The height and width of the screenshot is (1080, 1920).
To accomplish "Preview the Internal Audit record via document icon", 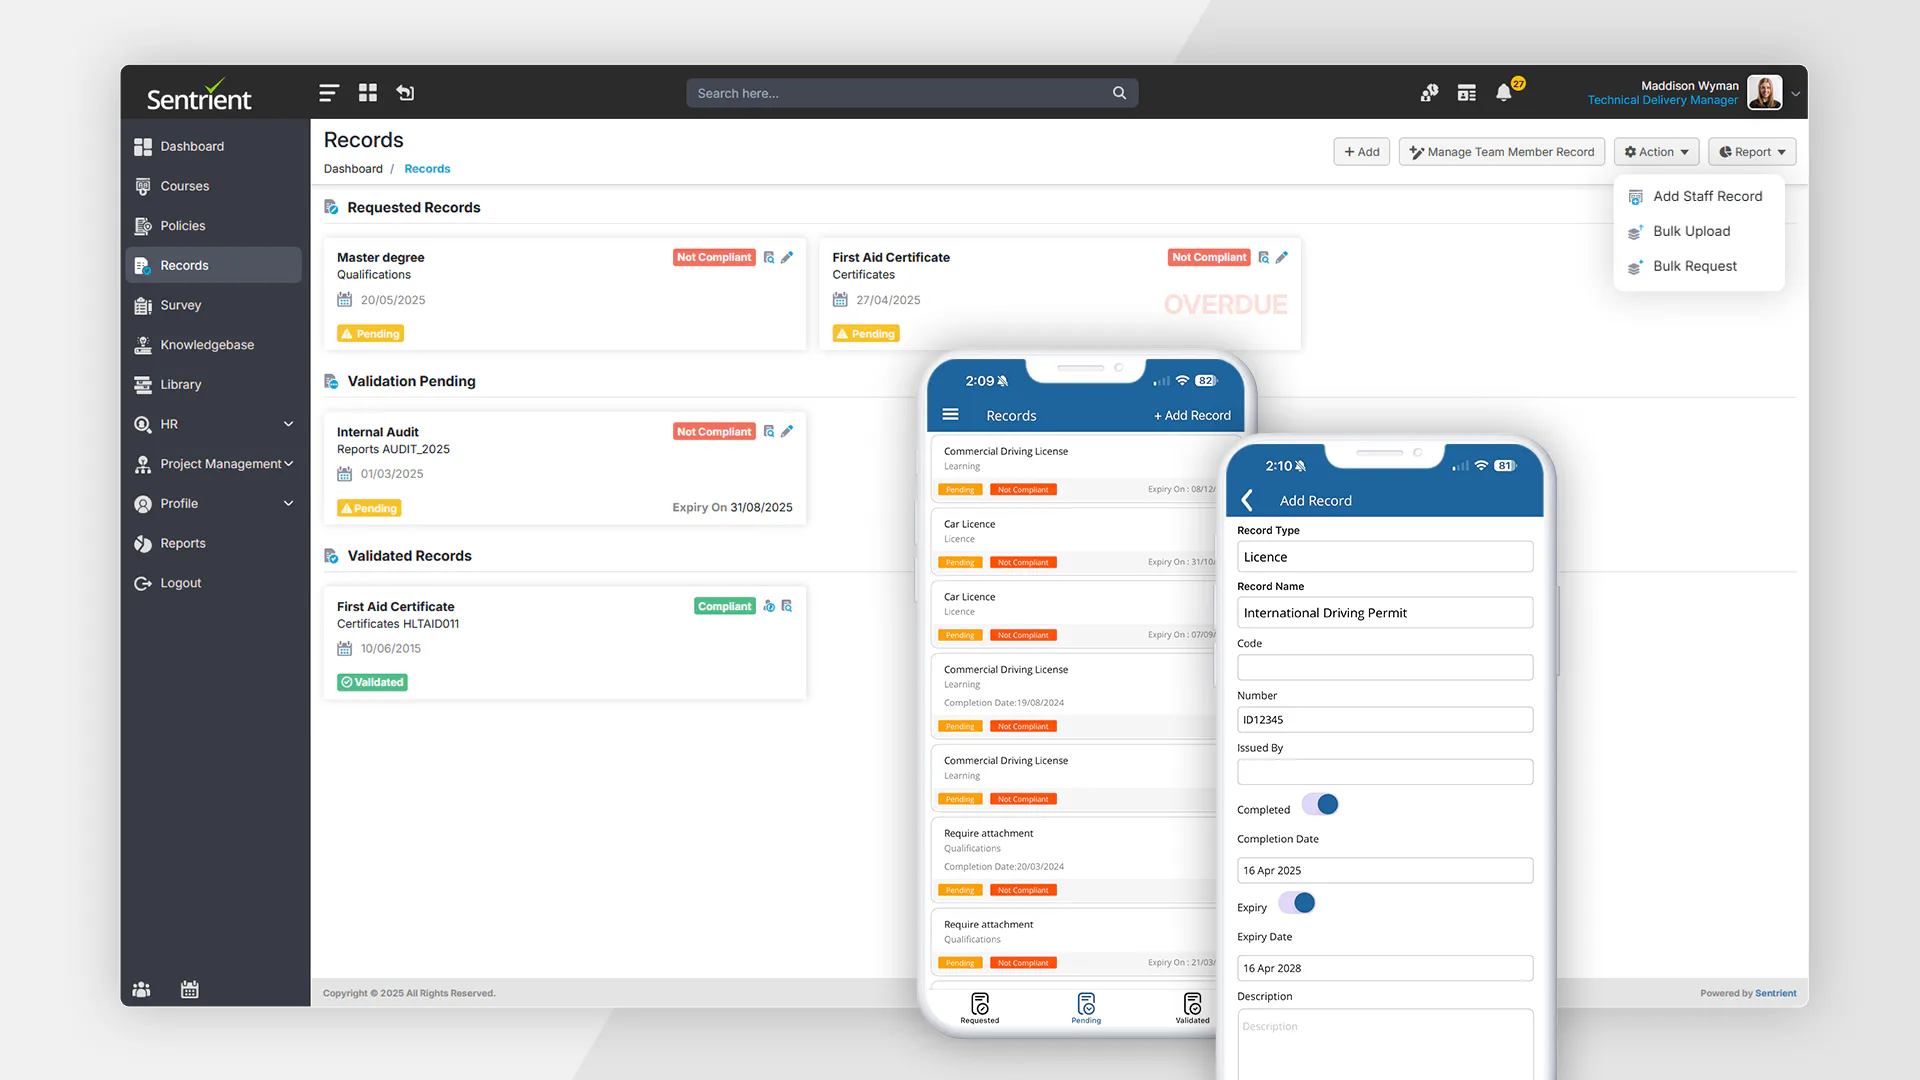I will [x=768, y=431].
